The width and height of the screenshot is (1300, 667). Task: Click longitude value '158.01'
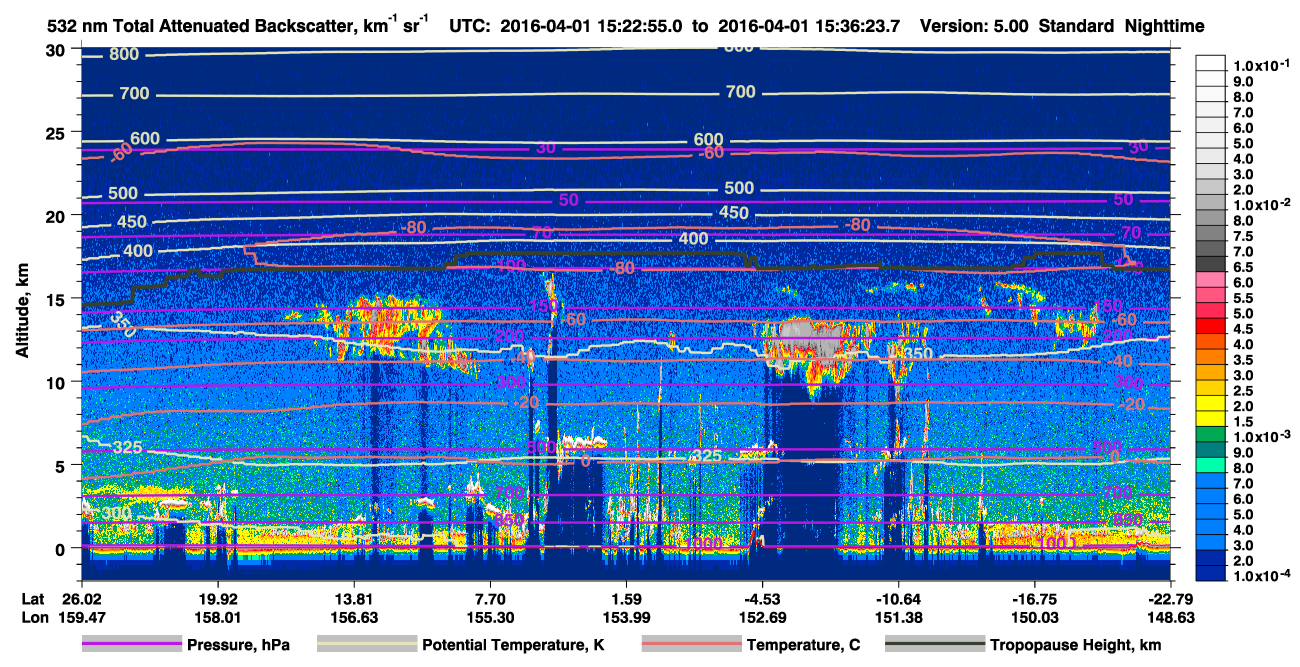217,618
